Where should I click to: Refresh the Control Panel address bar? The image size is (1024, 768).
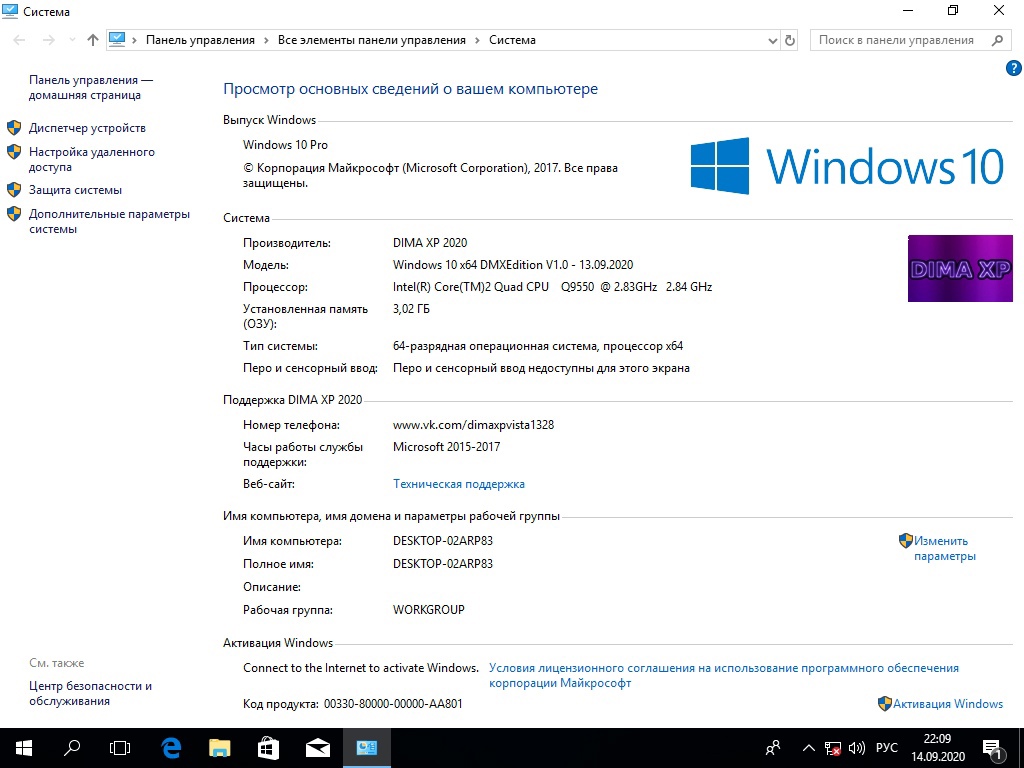click(x=790, y=40)
